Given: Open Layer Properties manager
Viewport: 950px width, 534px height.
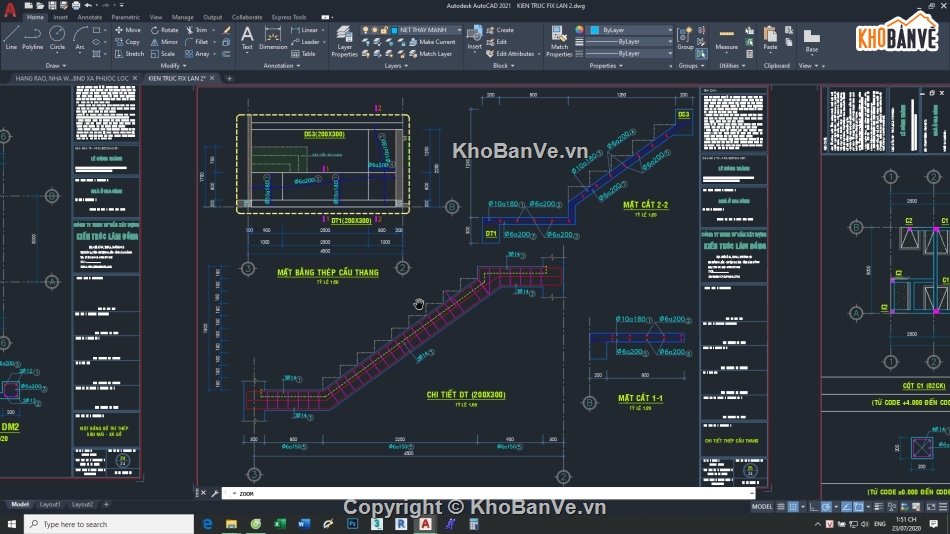Looking at the screenshot, I should [x=344, y=42].
